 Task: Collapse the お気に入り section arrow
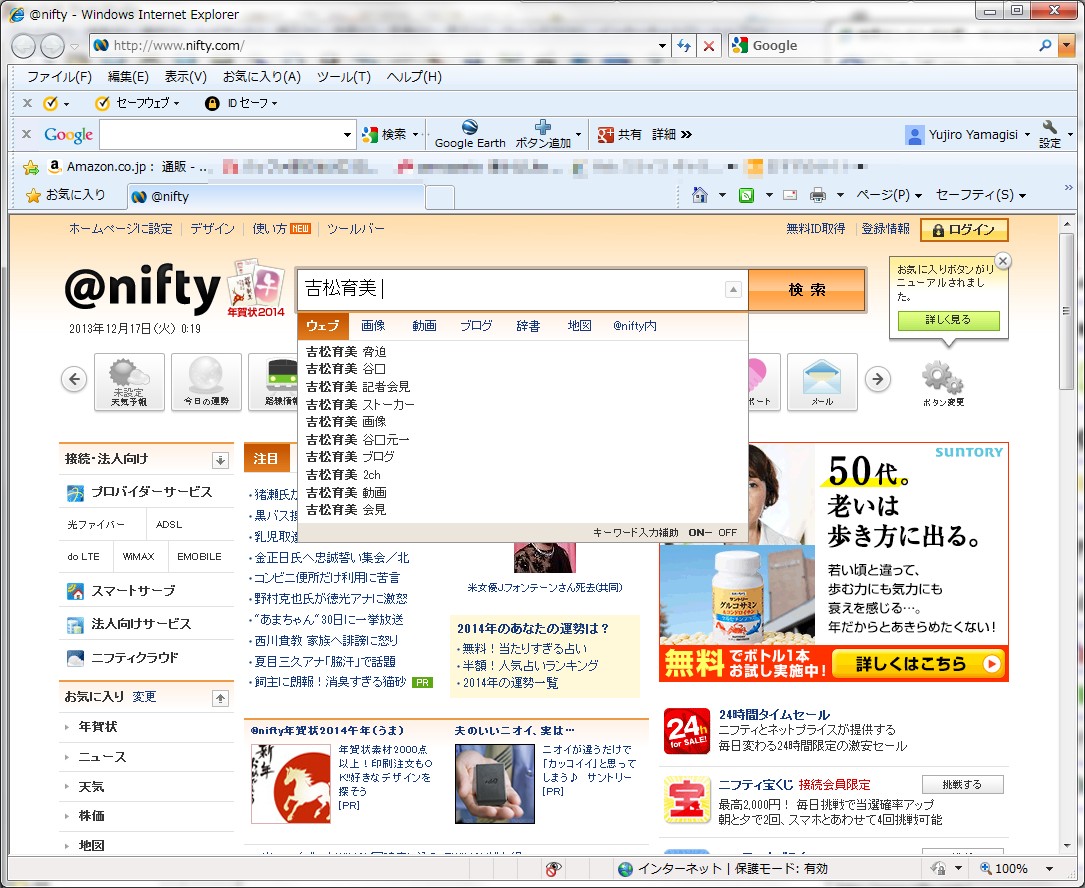[x=220, y=698]
